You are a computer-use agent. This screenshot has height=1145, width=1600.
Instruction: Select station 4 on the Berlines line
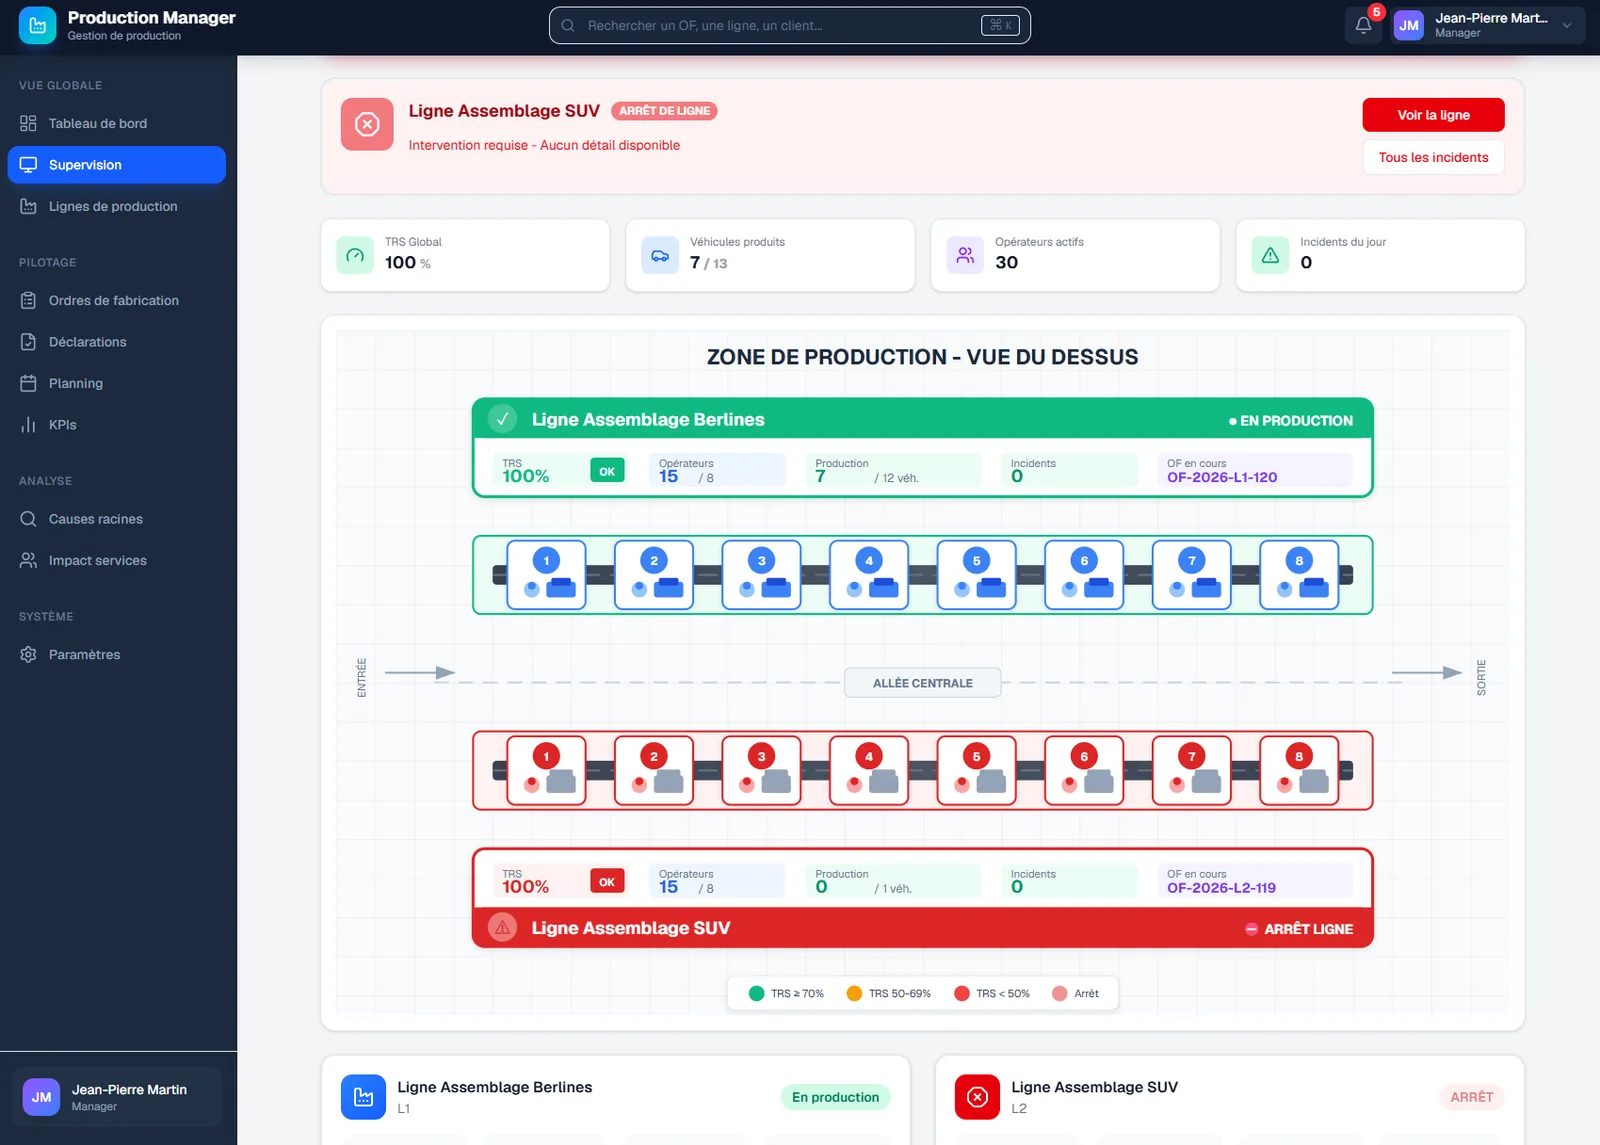pos(869,575)
